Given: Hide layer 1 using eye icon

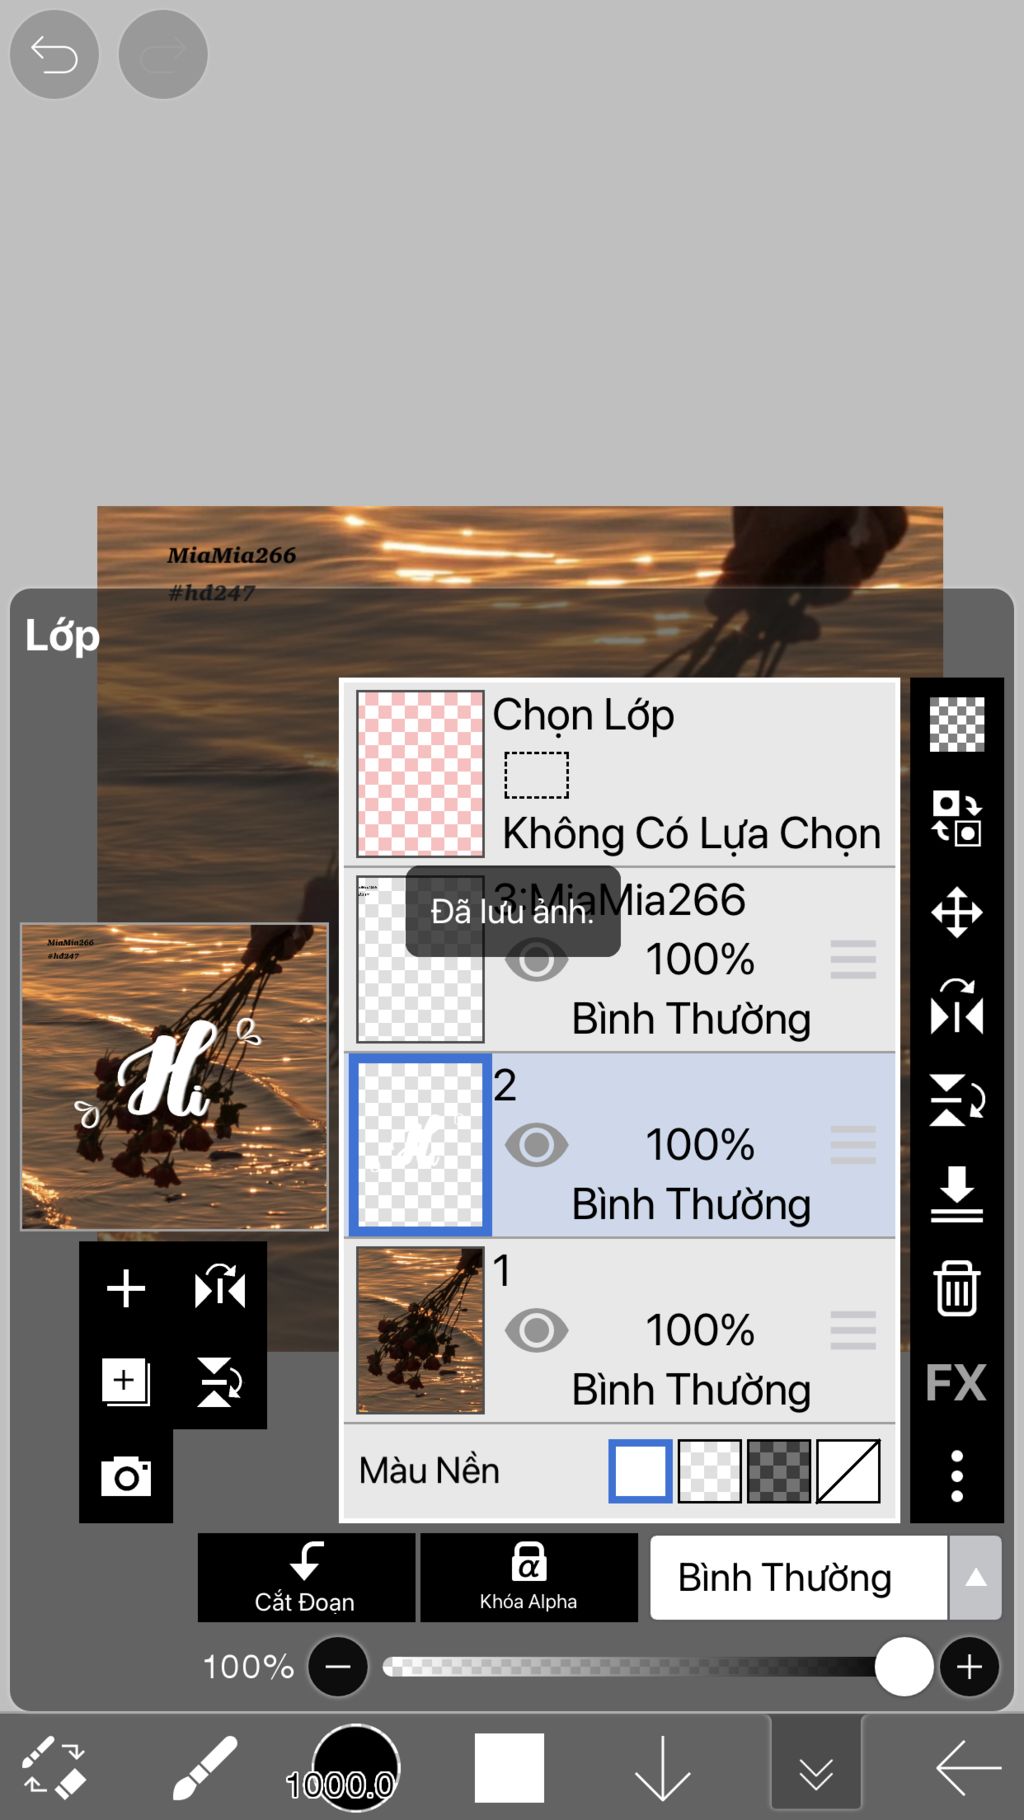Looking at the screenshot, I should coord(536,1331).
